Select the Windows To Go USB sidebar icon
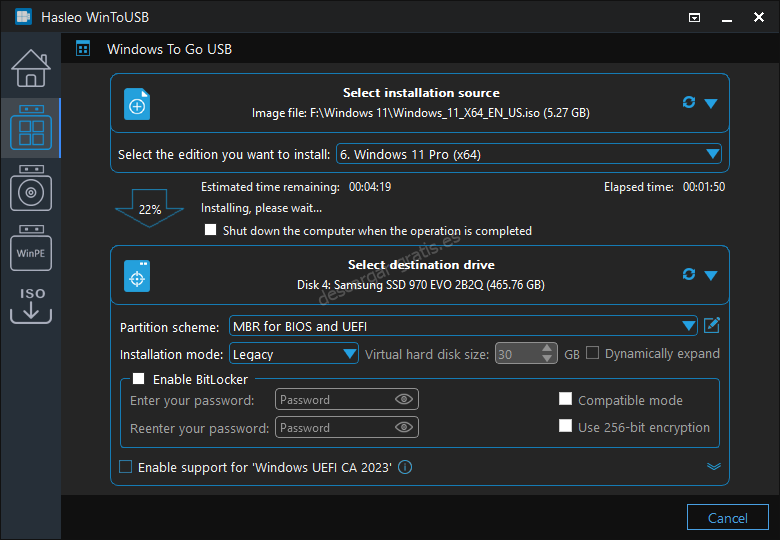Image resolution: width=780 pixels, height=540 pixels. (31, 127)
